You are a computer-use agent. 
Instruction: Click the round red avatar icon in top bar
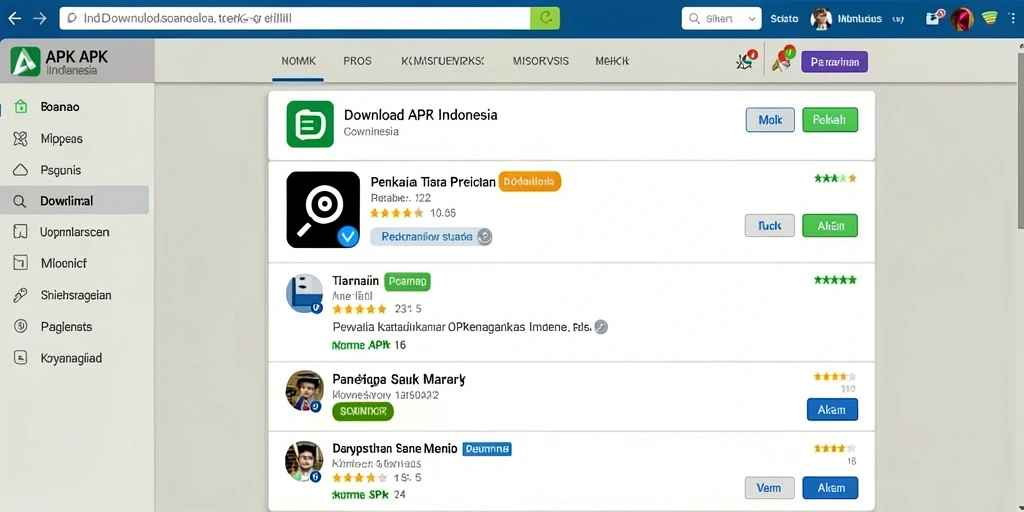point(962,19)
